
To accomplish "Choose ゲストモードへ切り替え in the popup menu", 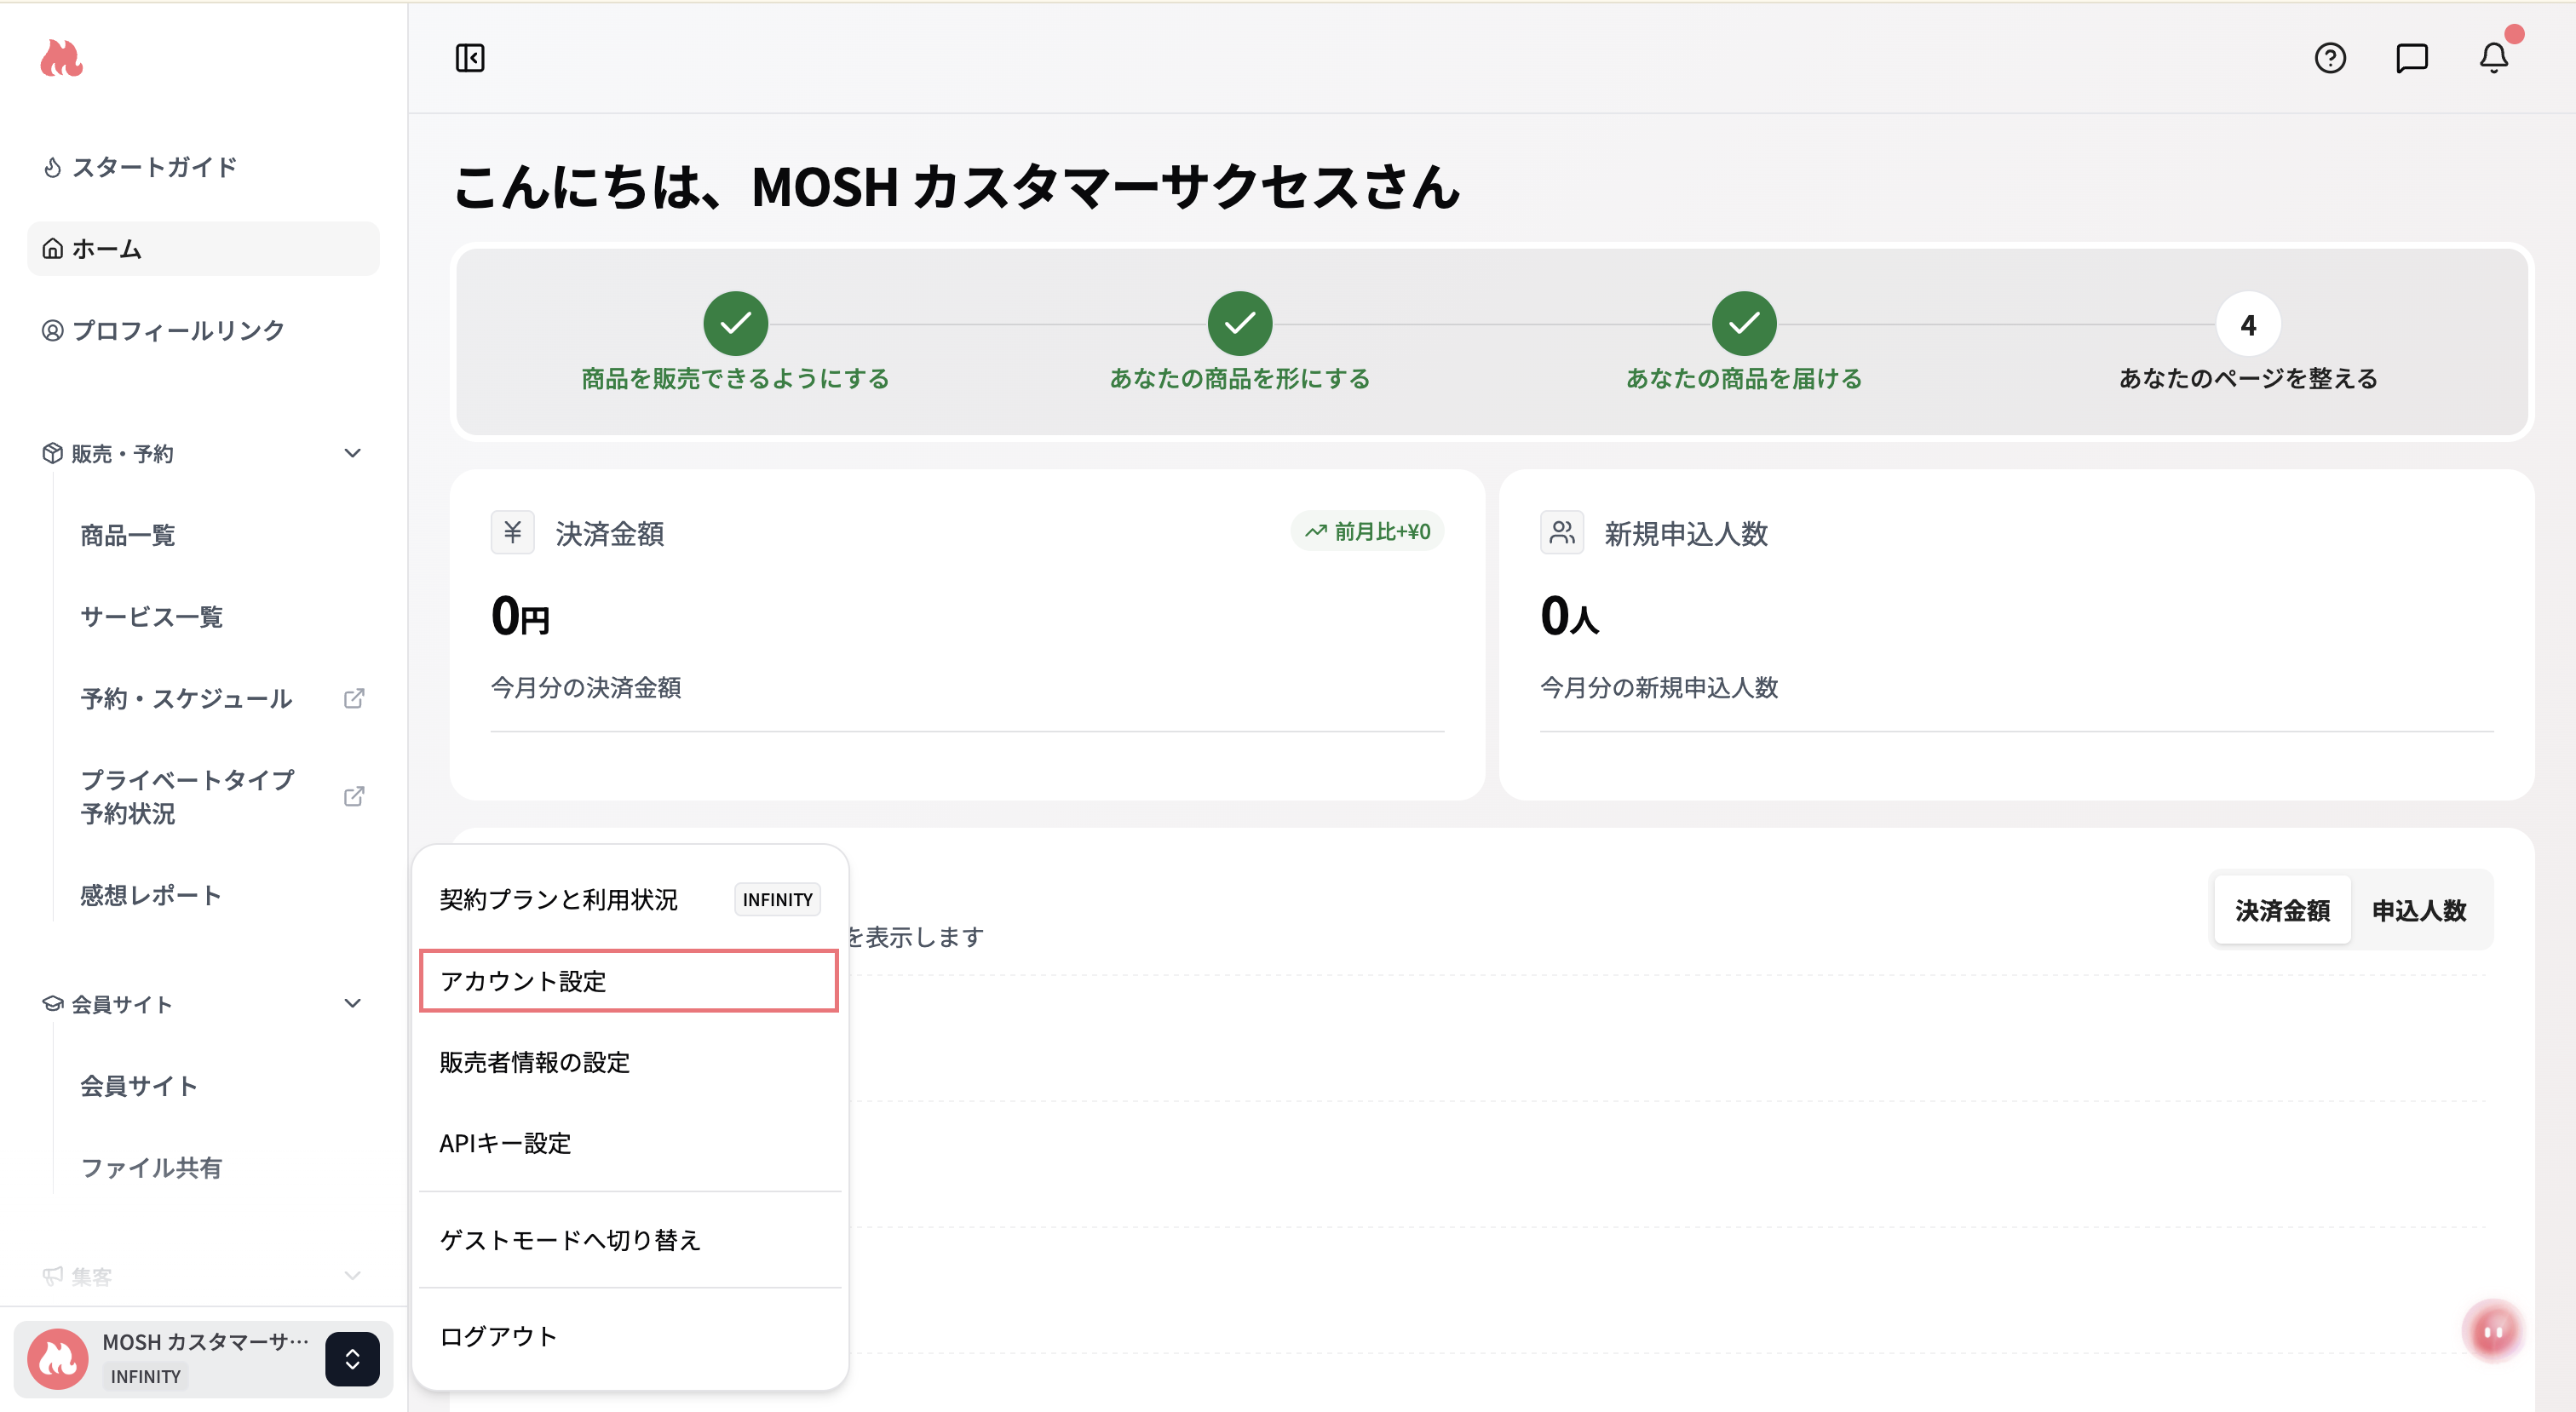I will click(629, 1240).
